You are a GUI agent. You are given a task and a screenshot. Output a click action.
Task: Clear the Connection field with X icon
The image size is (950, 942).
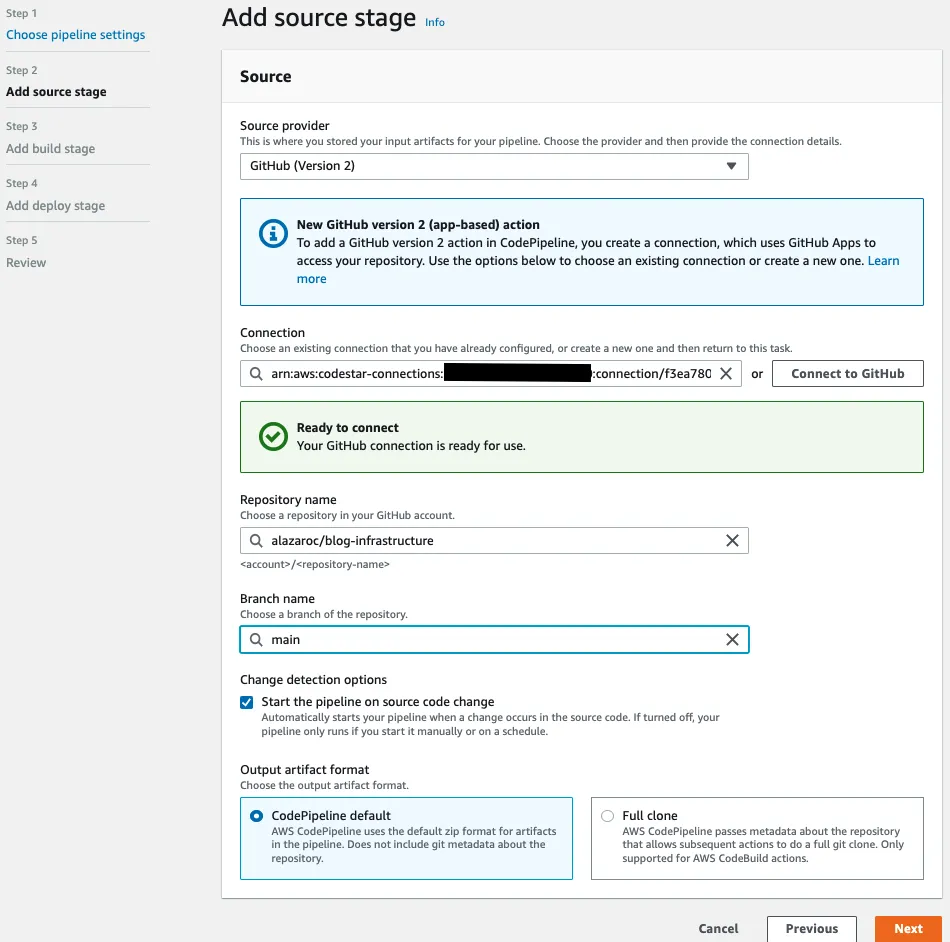726,374
